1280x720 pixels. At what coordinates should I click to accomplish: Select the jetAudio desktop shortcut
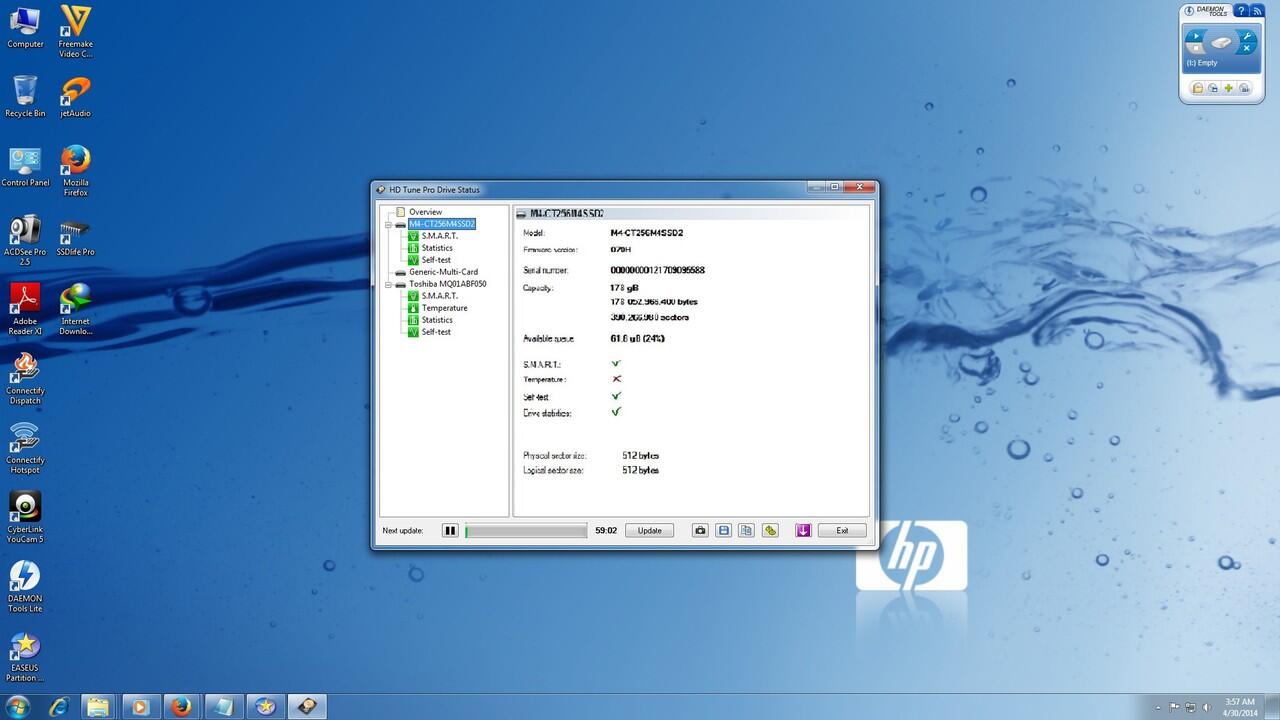coord(75,97)
